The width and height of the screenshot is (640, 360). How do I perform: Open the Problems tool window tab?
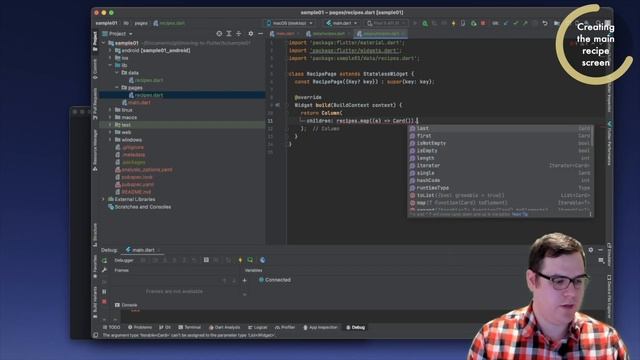pos(140,327)
